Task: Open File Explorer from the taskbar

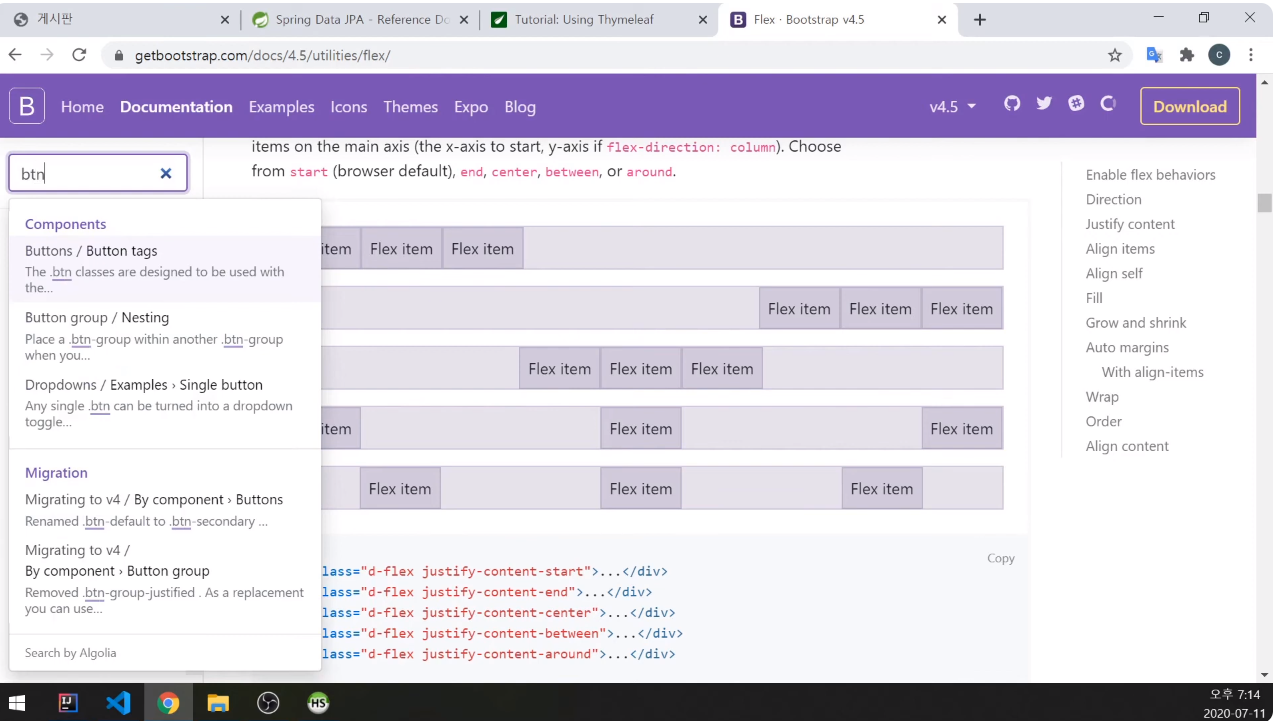Action: pos(218,703)
